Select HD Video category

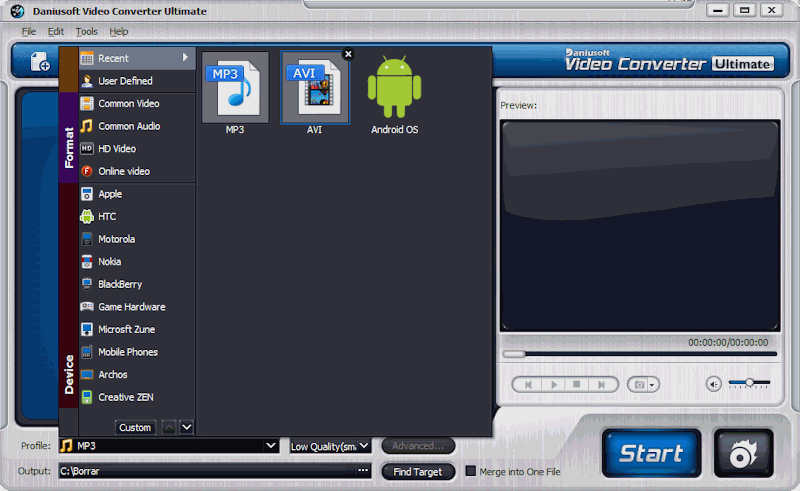click(x=137, y=149)
